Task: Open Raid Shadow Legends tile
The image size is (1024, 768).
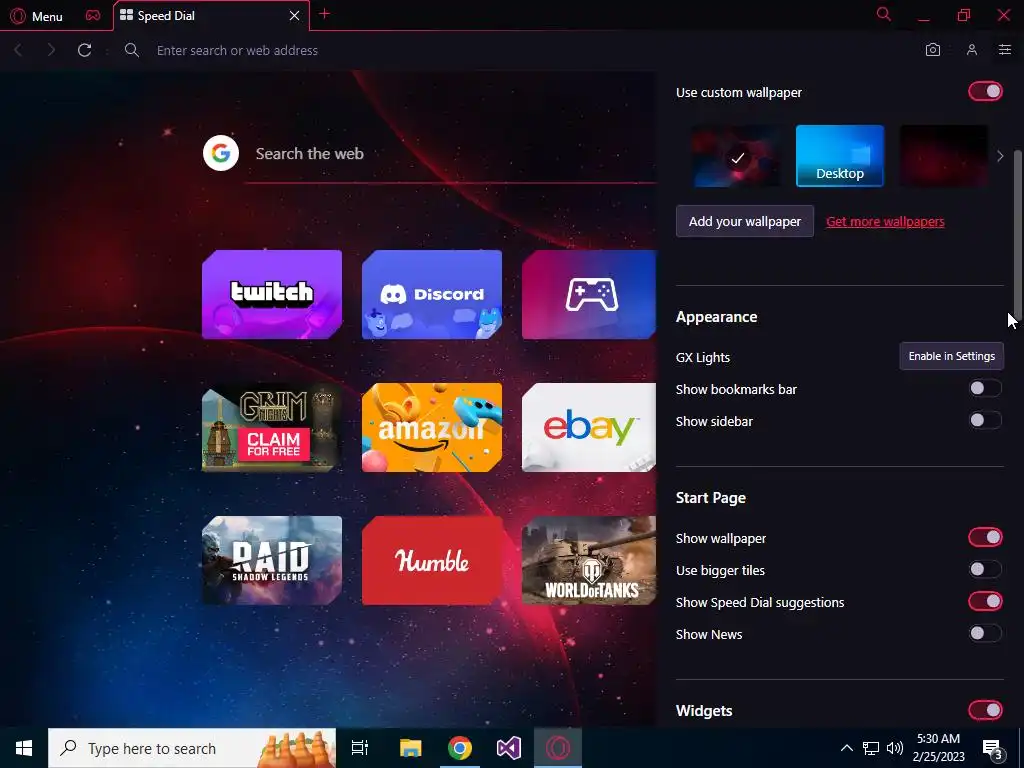Action: coord(272,561)
